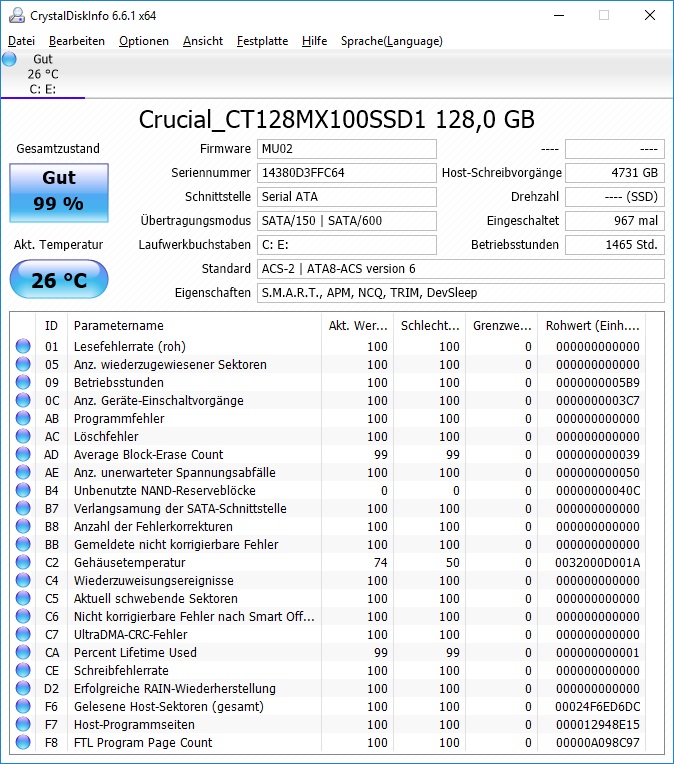Click status orb for Unbenutzte NAND-Reserveblöcke

coord(23,490)
